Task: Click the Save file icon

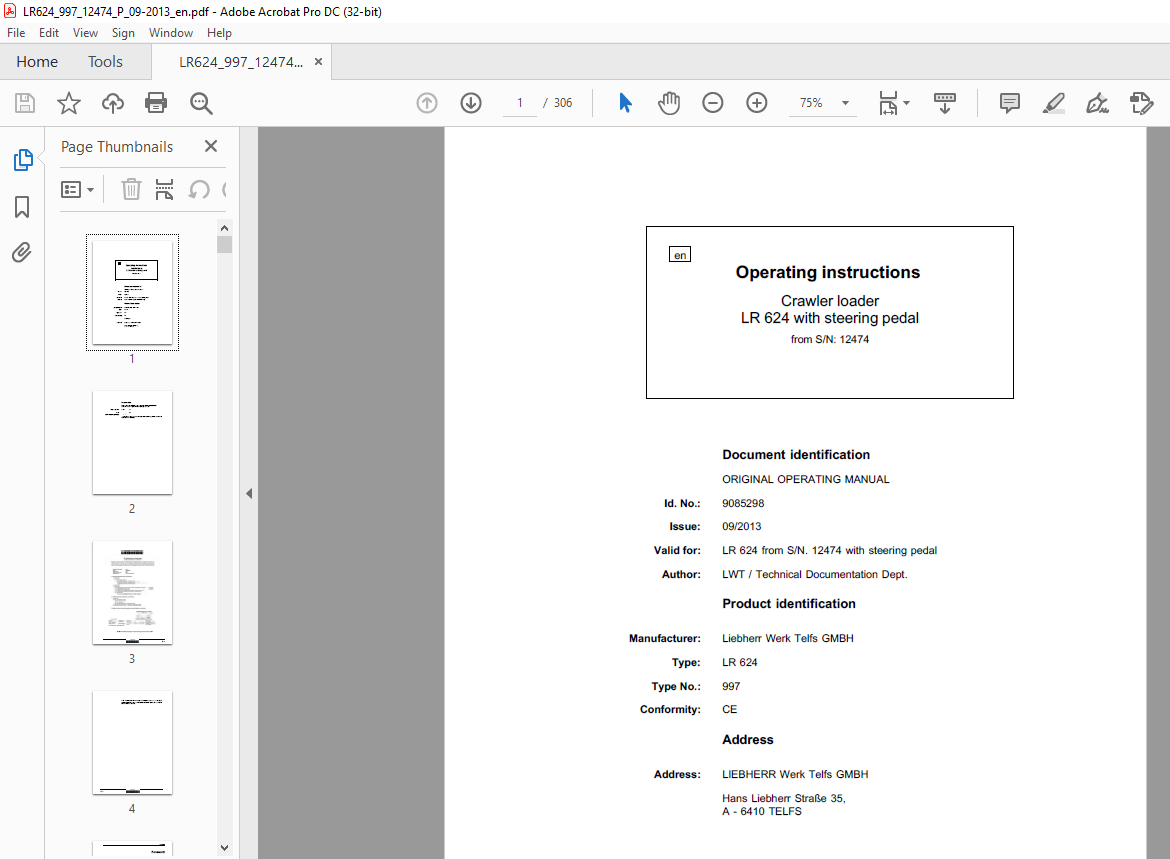Action: [x=25, y=103]
